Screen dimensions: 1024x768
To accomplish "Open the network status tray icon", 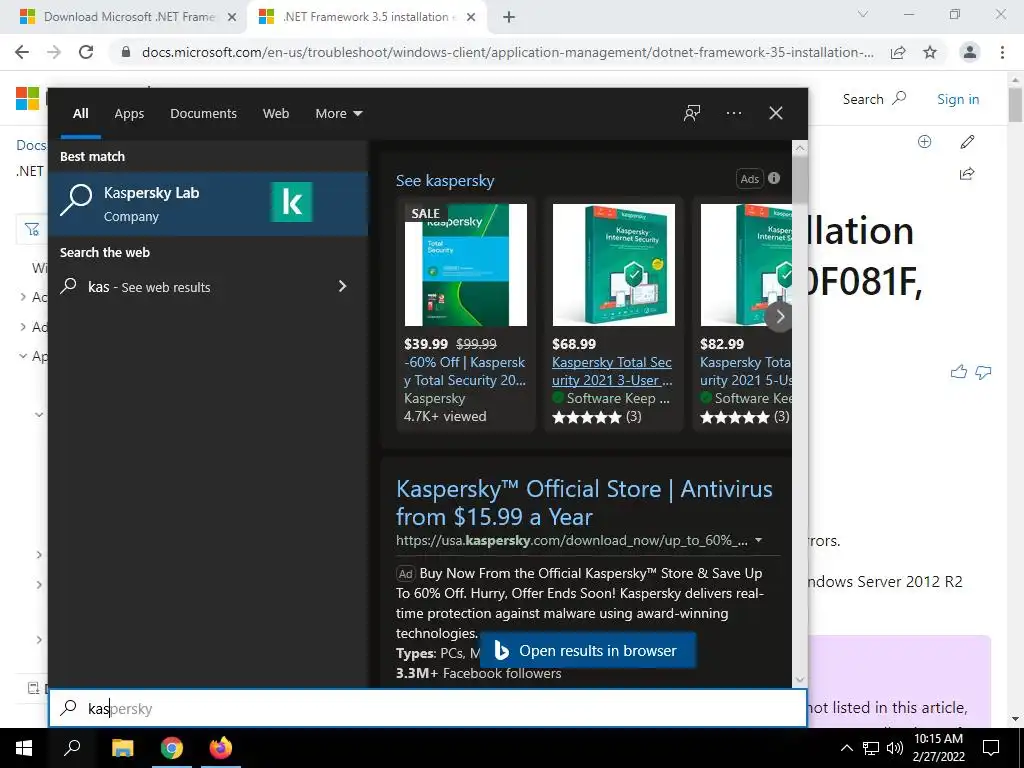I will click(871, 748).
